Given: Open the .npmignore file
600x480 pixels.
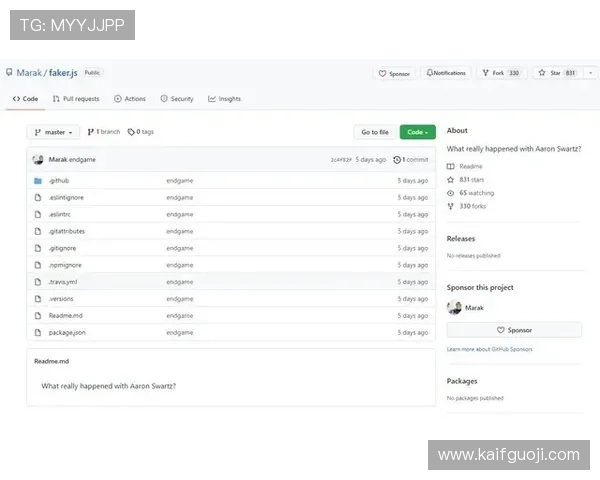Looking at the screenshot, I should pyautogui.click(x=65, y=265).
